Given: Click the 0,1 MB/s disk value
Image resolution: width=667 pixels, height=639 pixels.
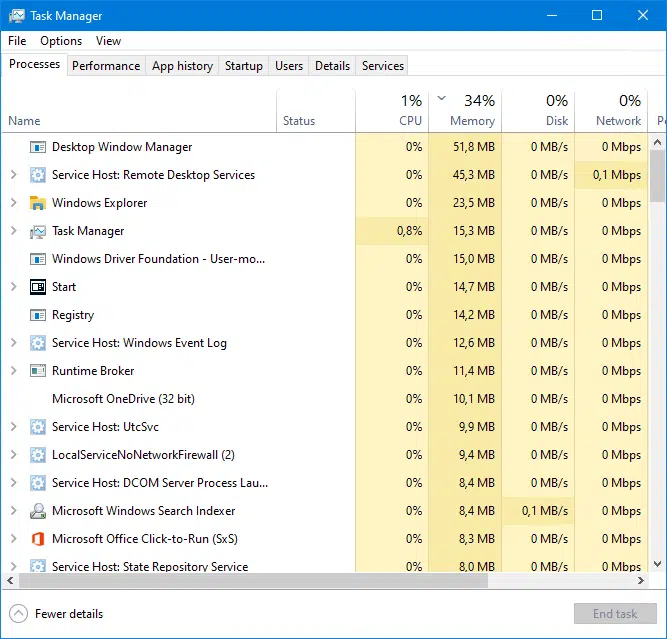Looking at the screenshot, I should 545,511.
